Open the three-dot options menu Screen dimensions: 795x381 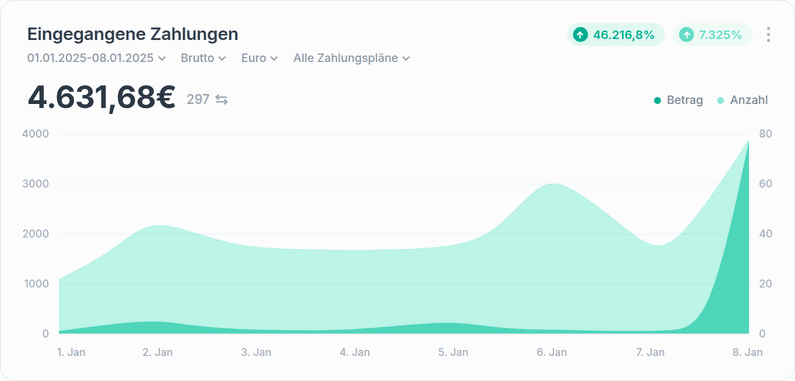768,34
